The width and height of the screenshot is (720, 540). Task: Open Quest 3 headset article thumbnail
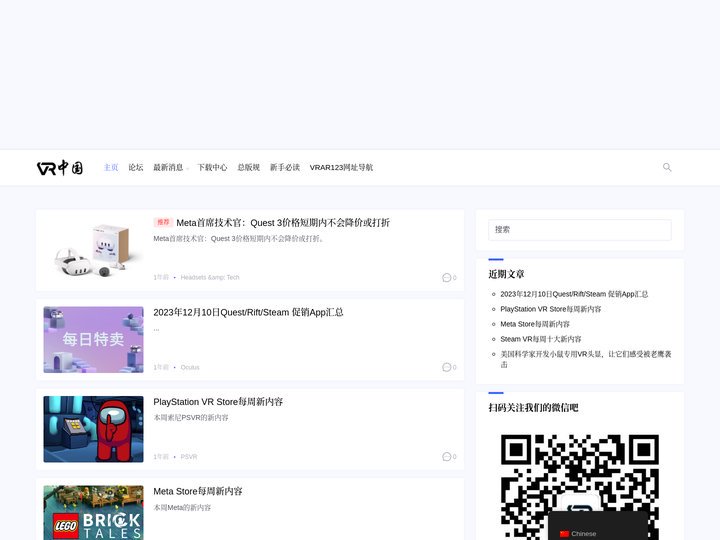(93, 250)
